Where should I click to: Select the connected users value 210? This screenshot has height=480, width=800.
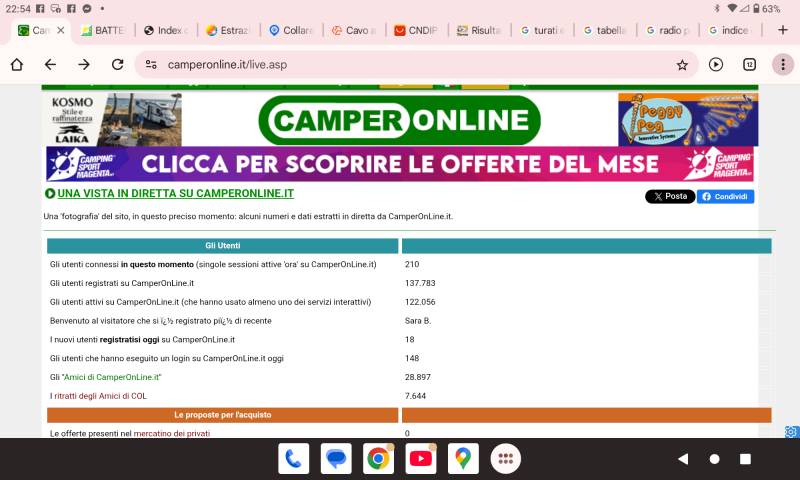click(x=412, y=264)
